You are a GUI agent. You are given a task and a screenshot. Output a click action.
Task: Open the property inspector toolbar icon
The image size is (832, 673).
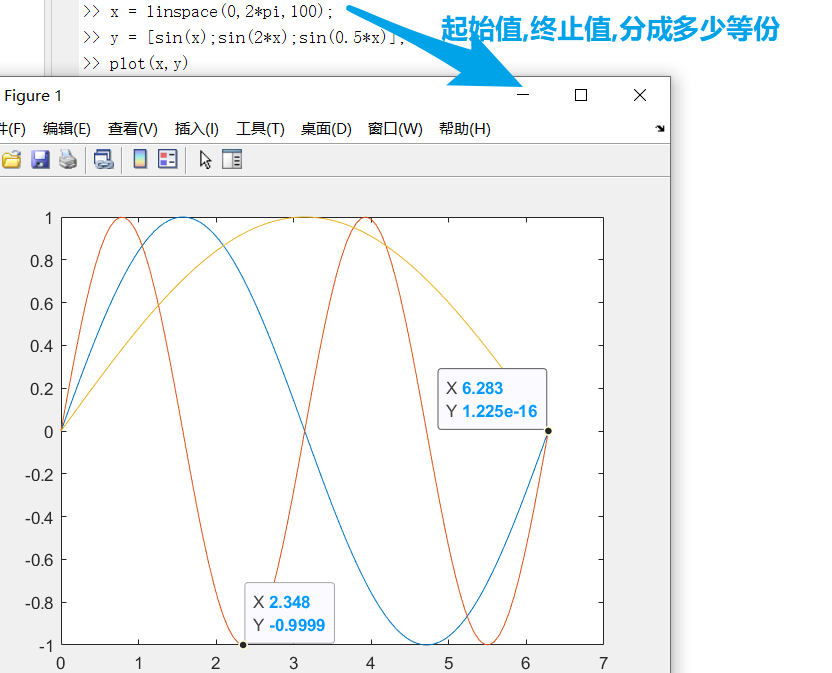232,159
